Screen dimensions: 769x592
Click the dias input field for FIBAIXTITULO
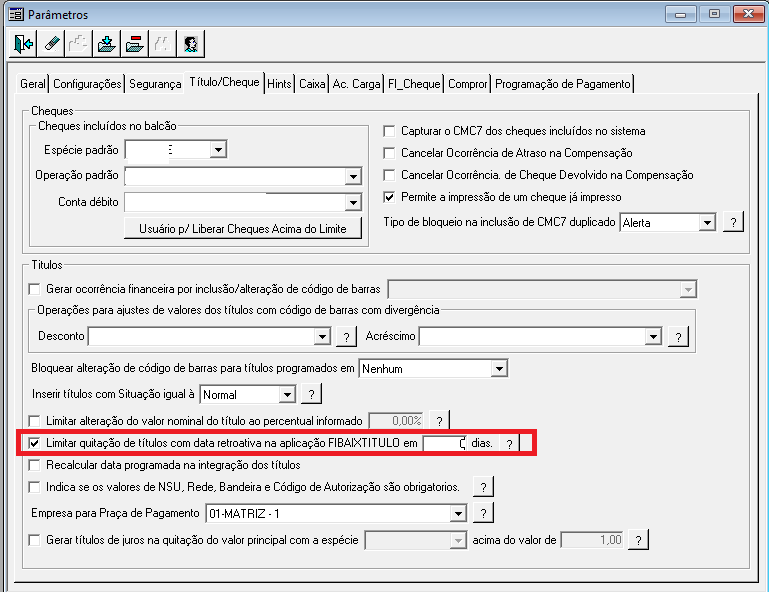[x=444, y=443]
